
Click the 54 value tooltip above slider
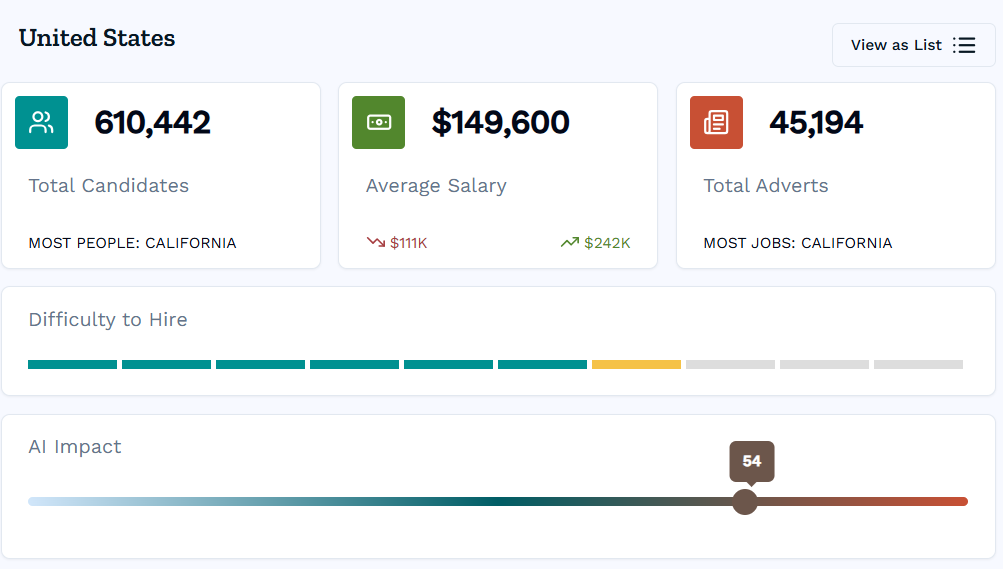[x=752, y=461]
